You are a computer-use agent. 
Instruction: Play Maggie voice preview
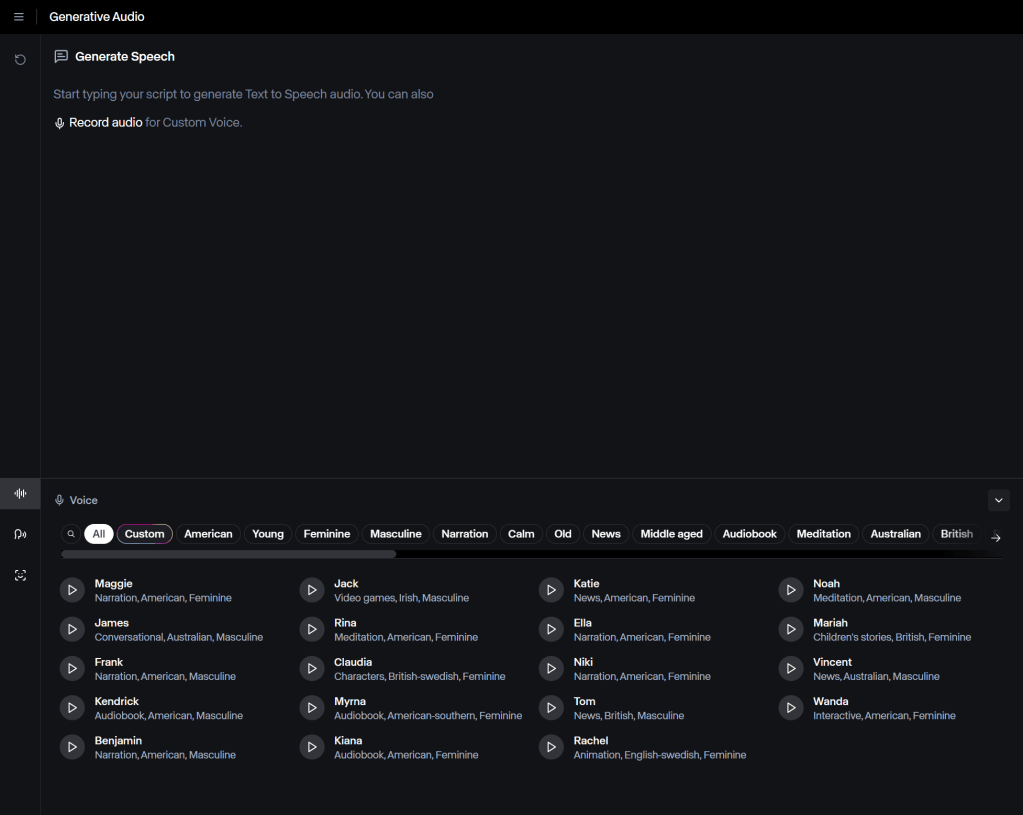coord(72,591)
